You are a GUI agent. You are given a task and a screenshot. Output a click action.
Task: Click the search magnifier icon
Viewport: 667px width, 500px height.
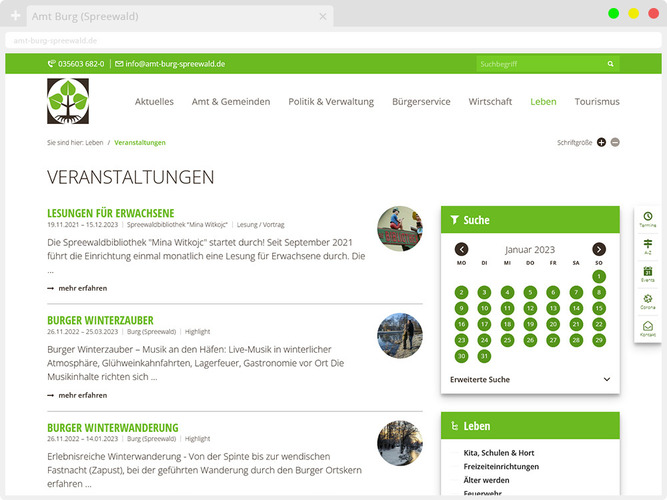[x=610, y=64]
